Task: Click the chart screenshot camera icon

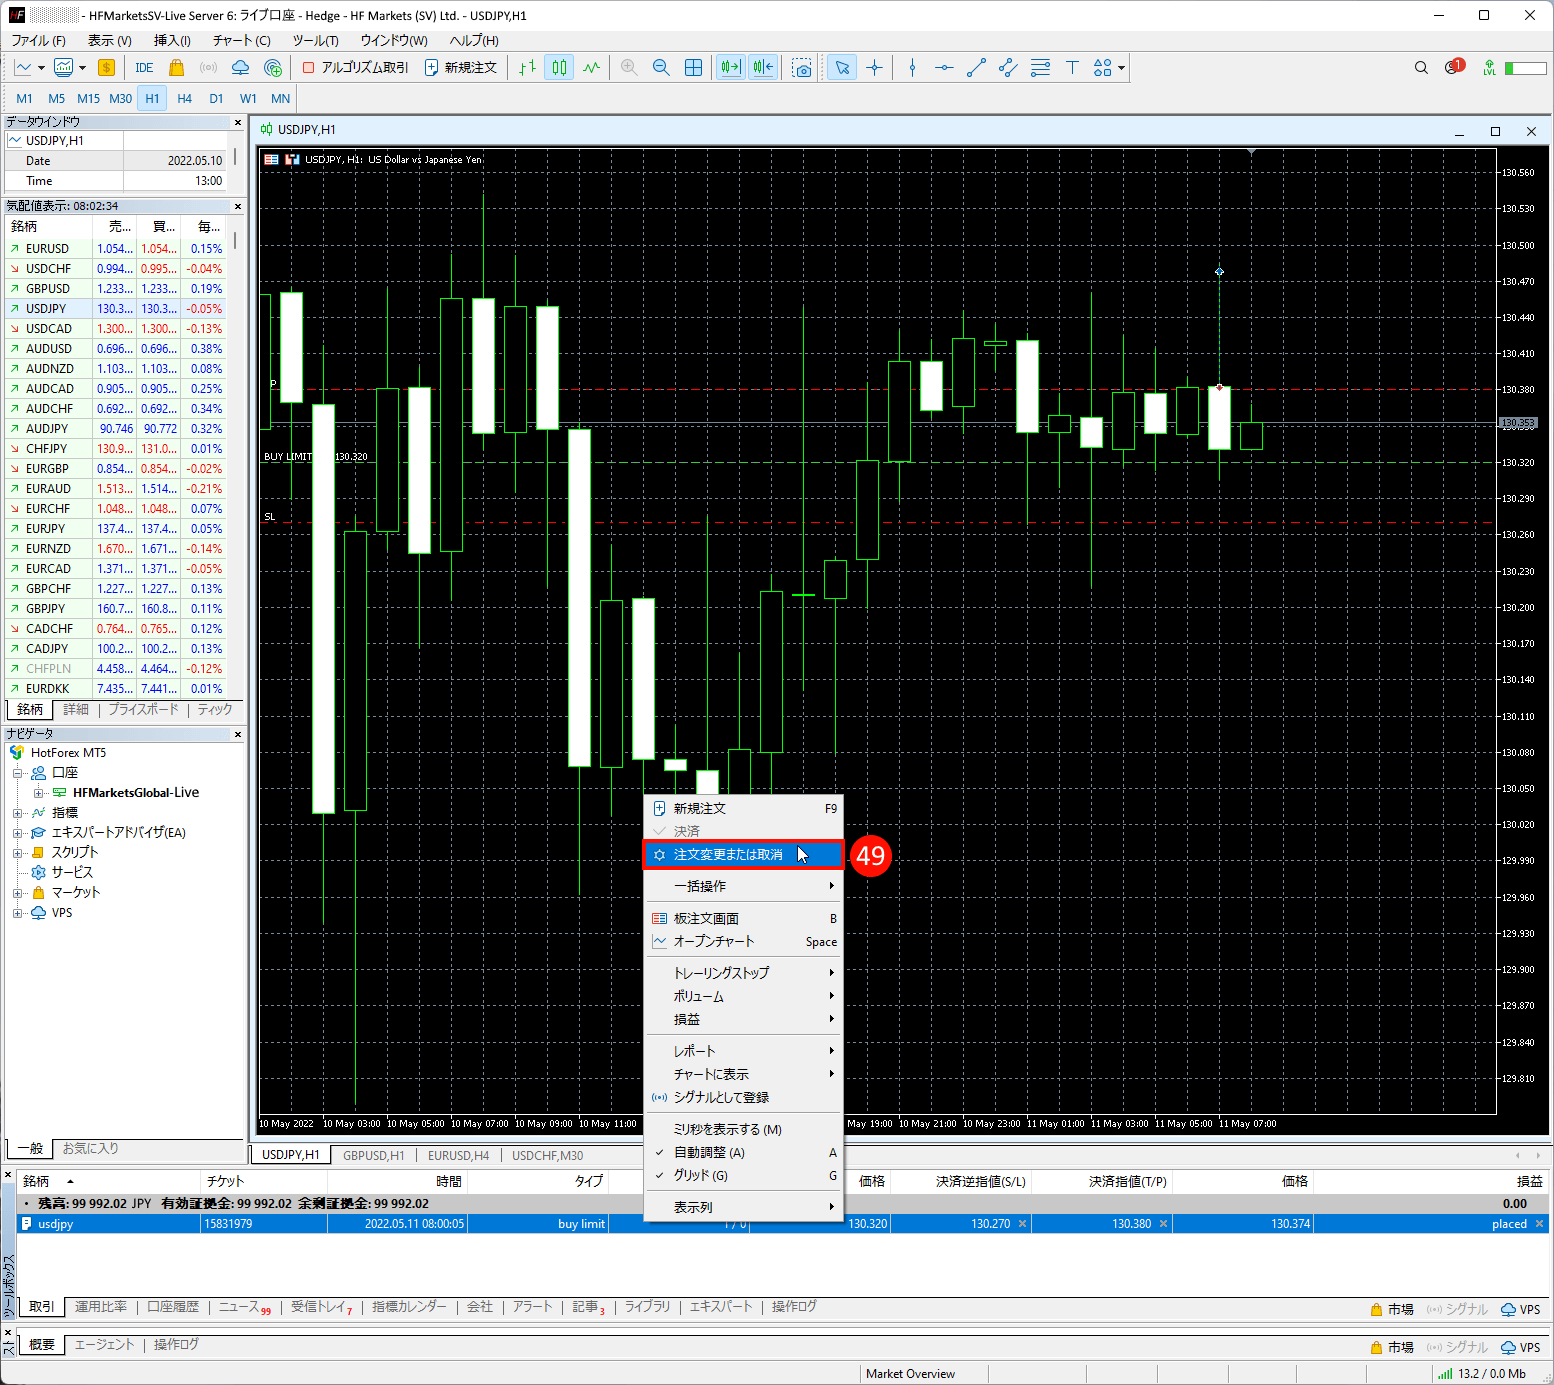Action: click(802, 68)
